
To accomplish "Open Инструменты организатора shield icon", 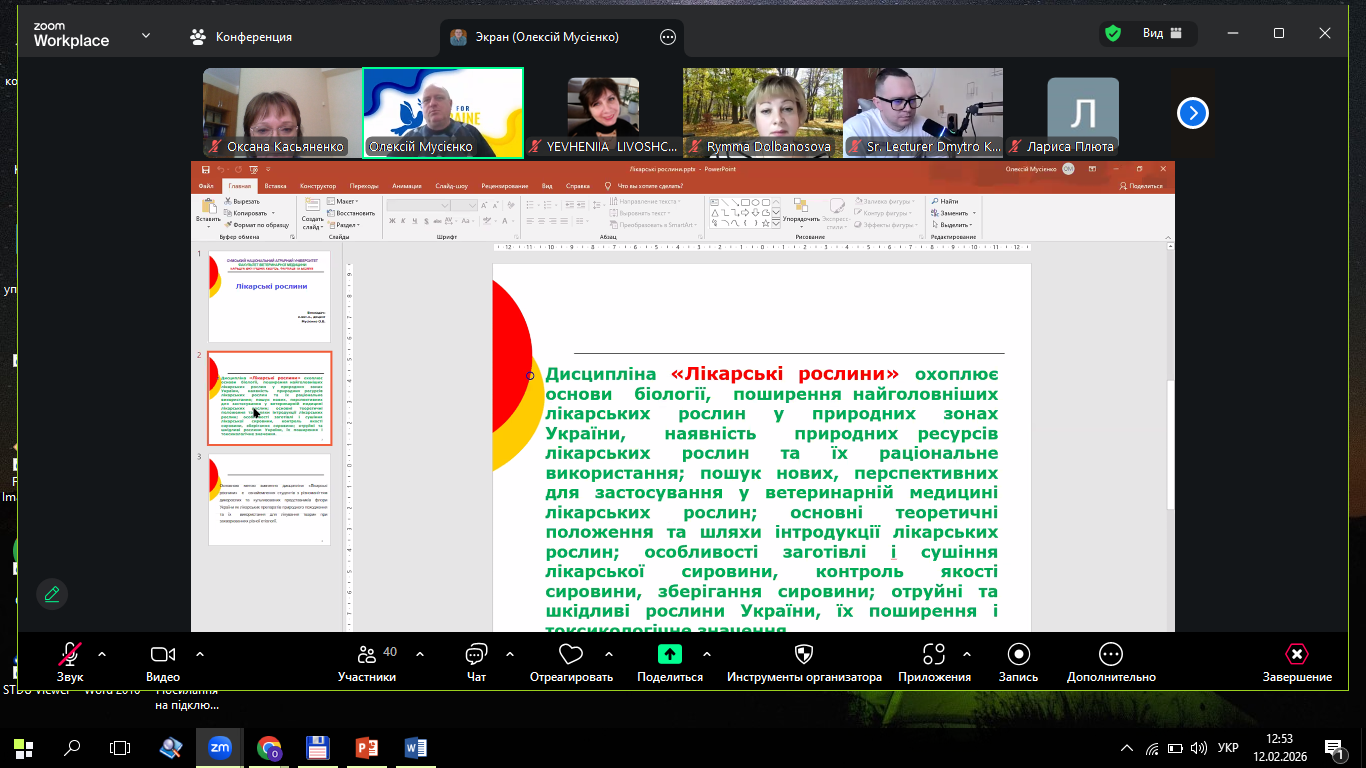I will [x=804, y=655].
